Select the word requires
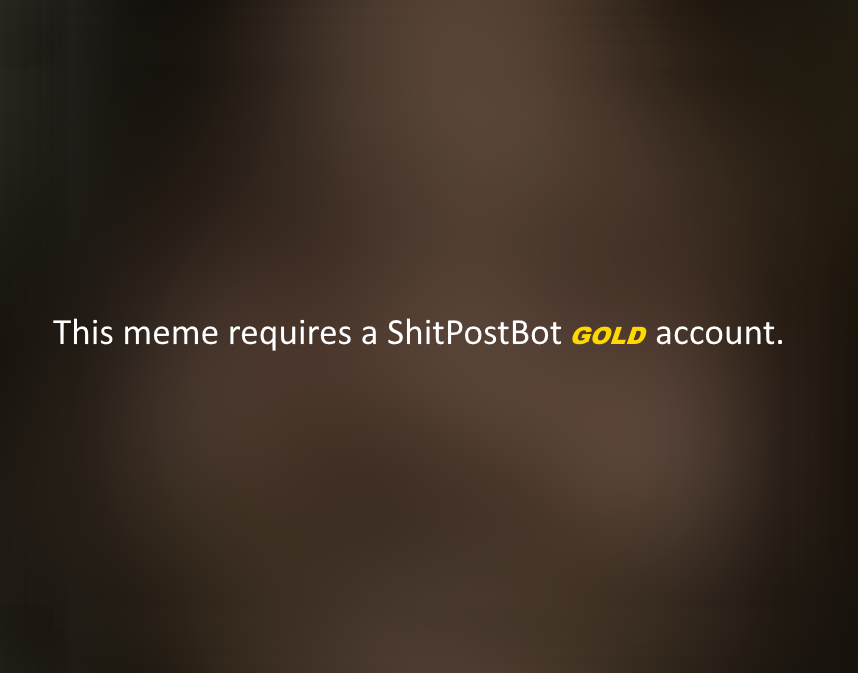Screen dimensions: 858x673 tap(290, 334)
